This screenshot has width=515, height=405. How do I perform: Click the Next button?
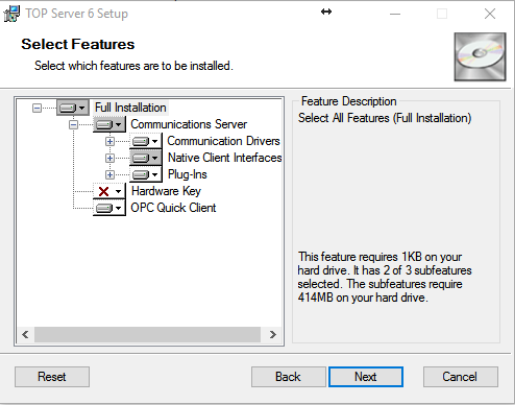pyautogui.click(x=366, y=377)
